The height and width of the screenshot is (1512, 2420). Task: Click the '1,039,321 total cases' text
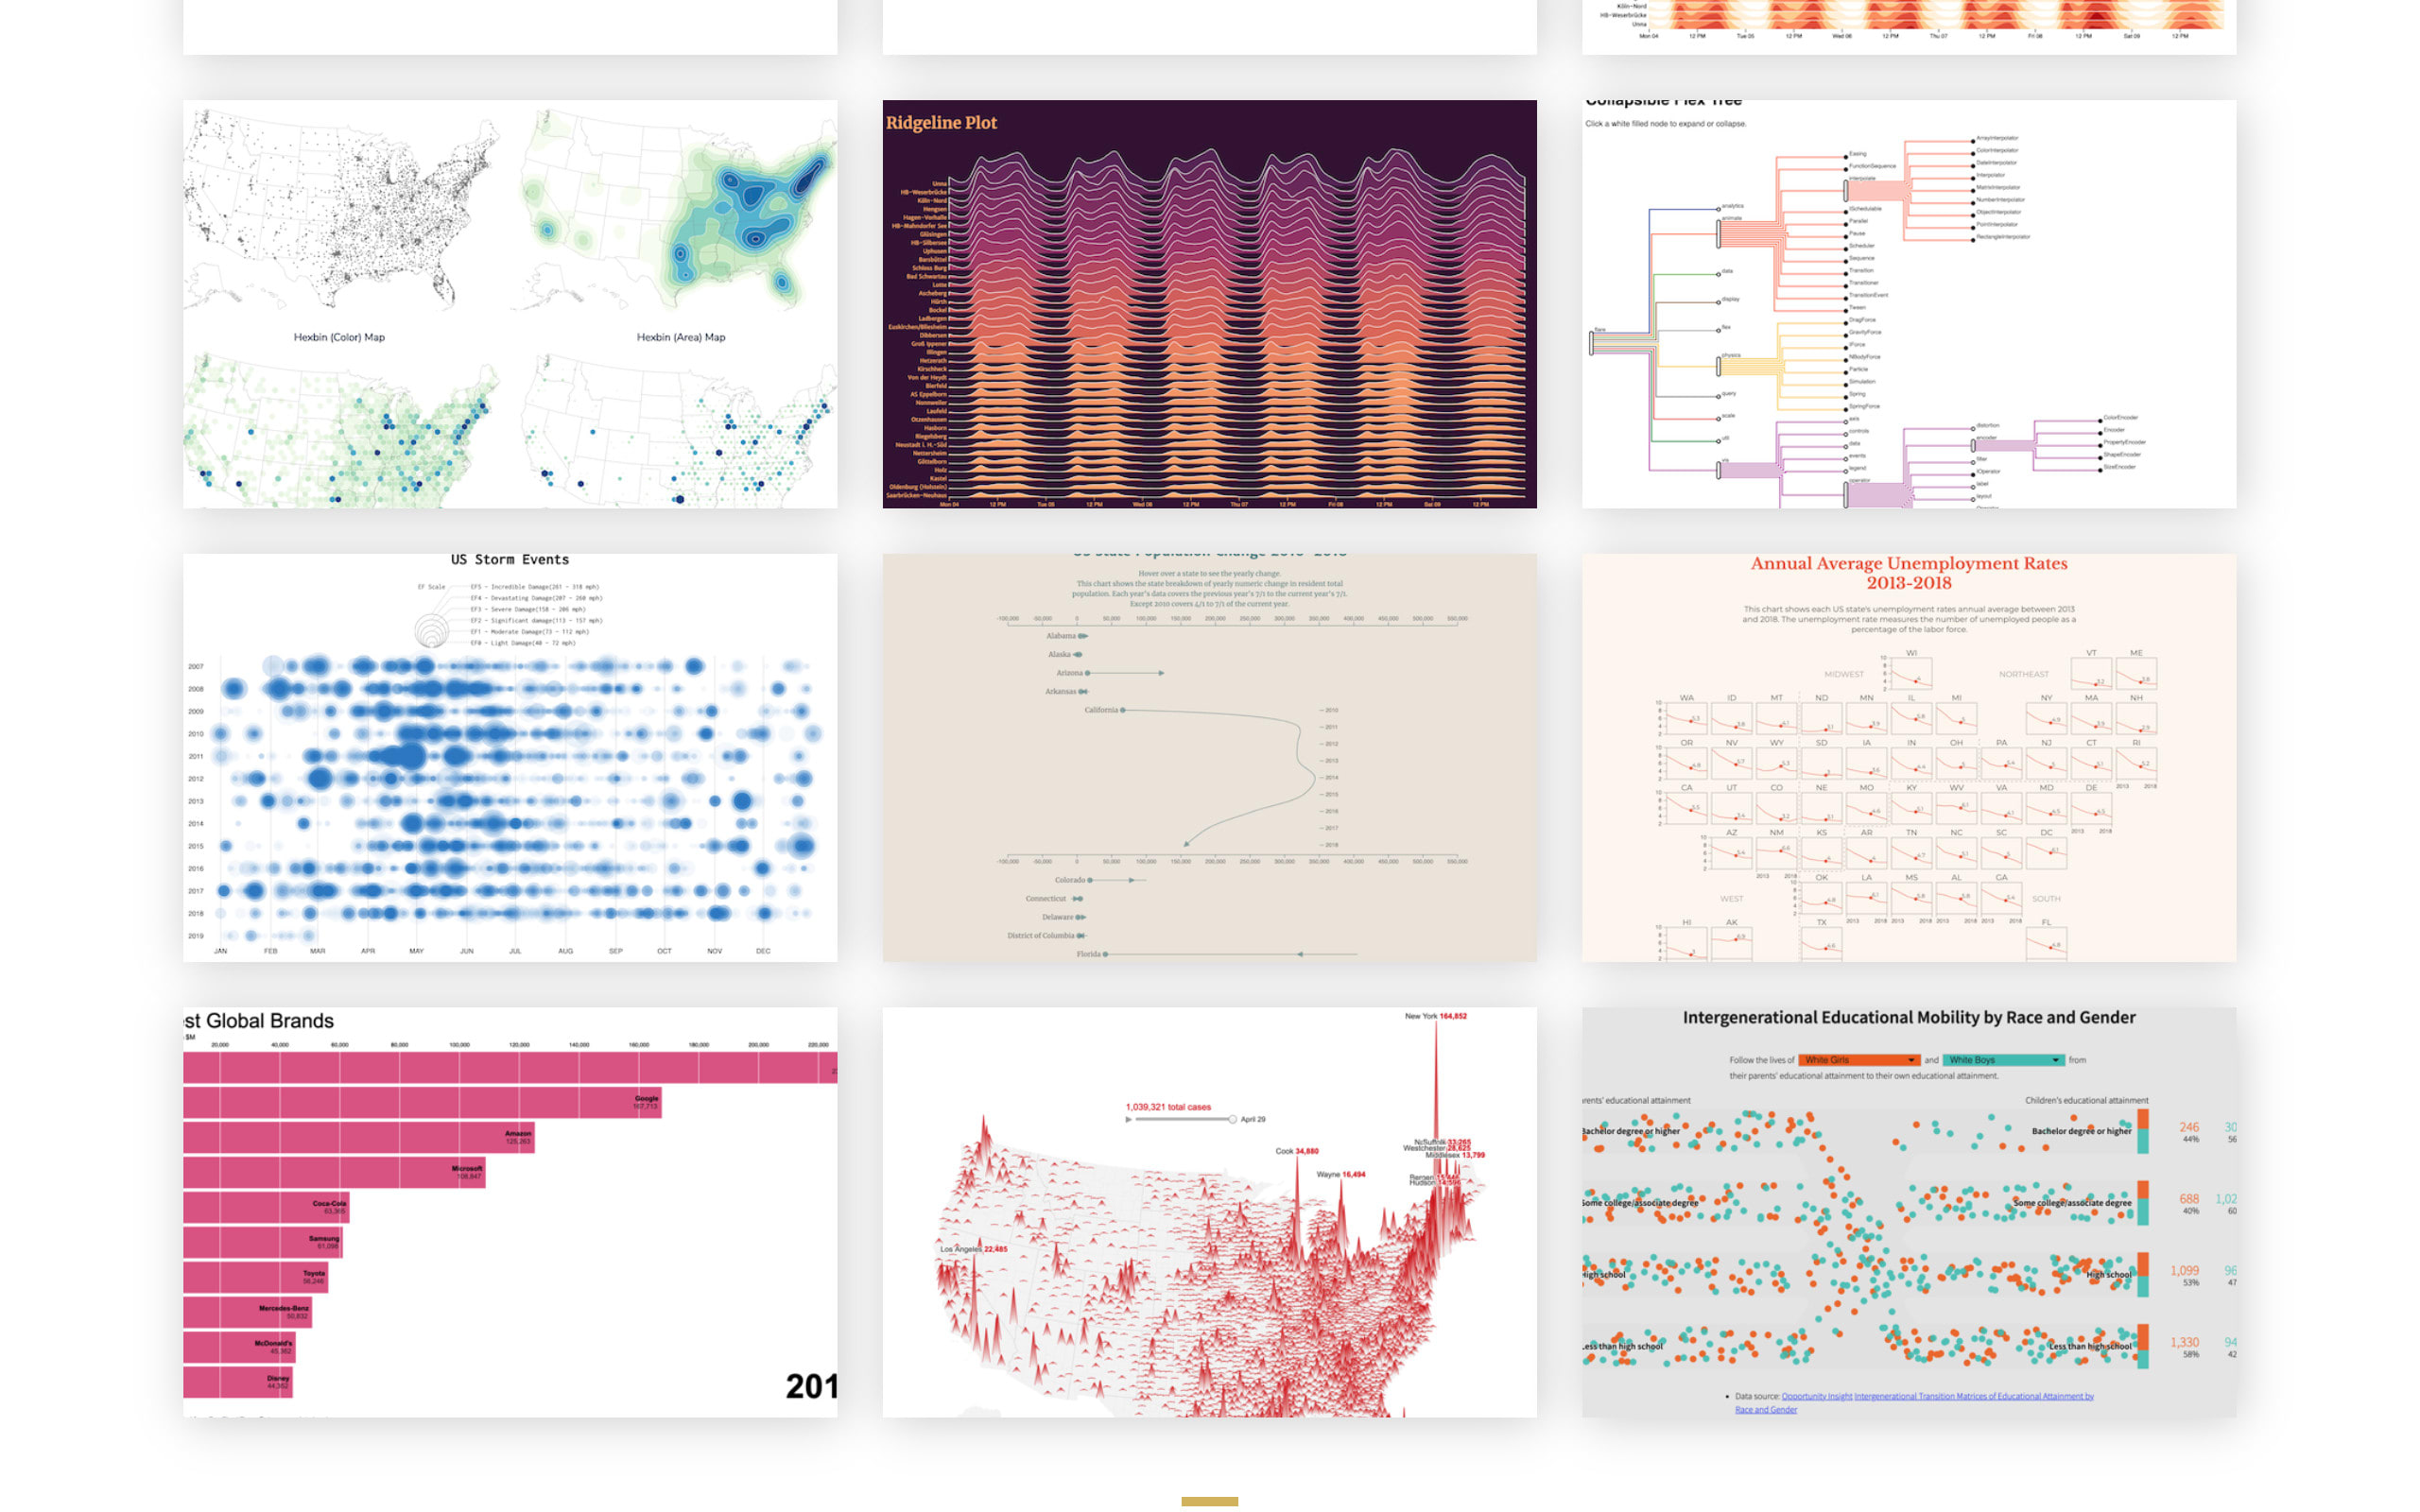click(x=1168, y=1107)
